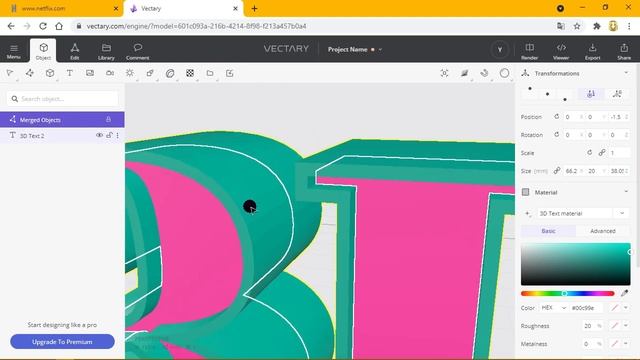
Task: Select Basic material tab
Action: pos(548,231)
